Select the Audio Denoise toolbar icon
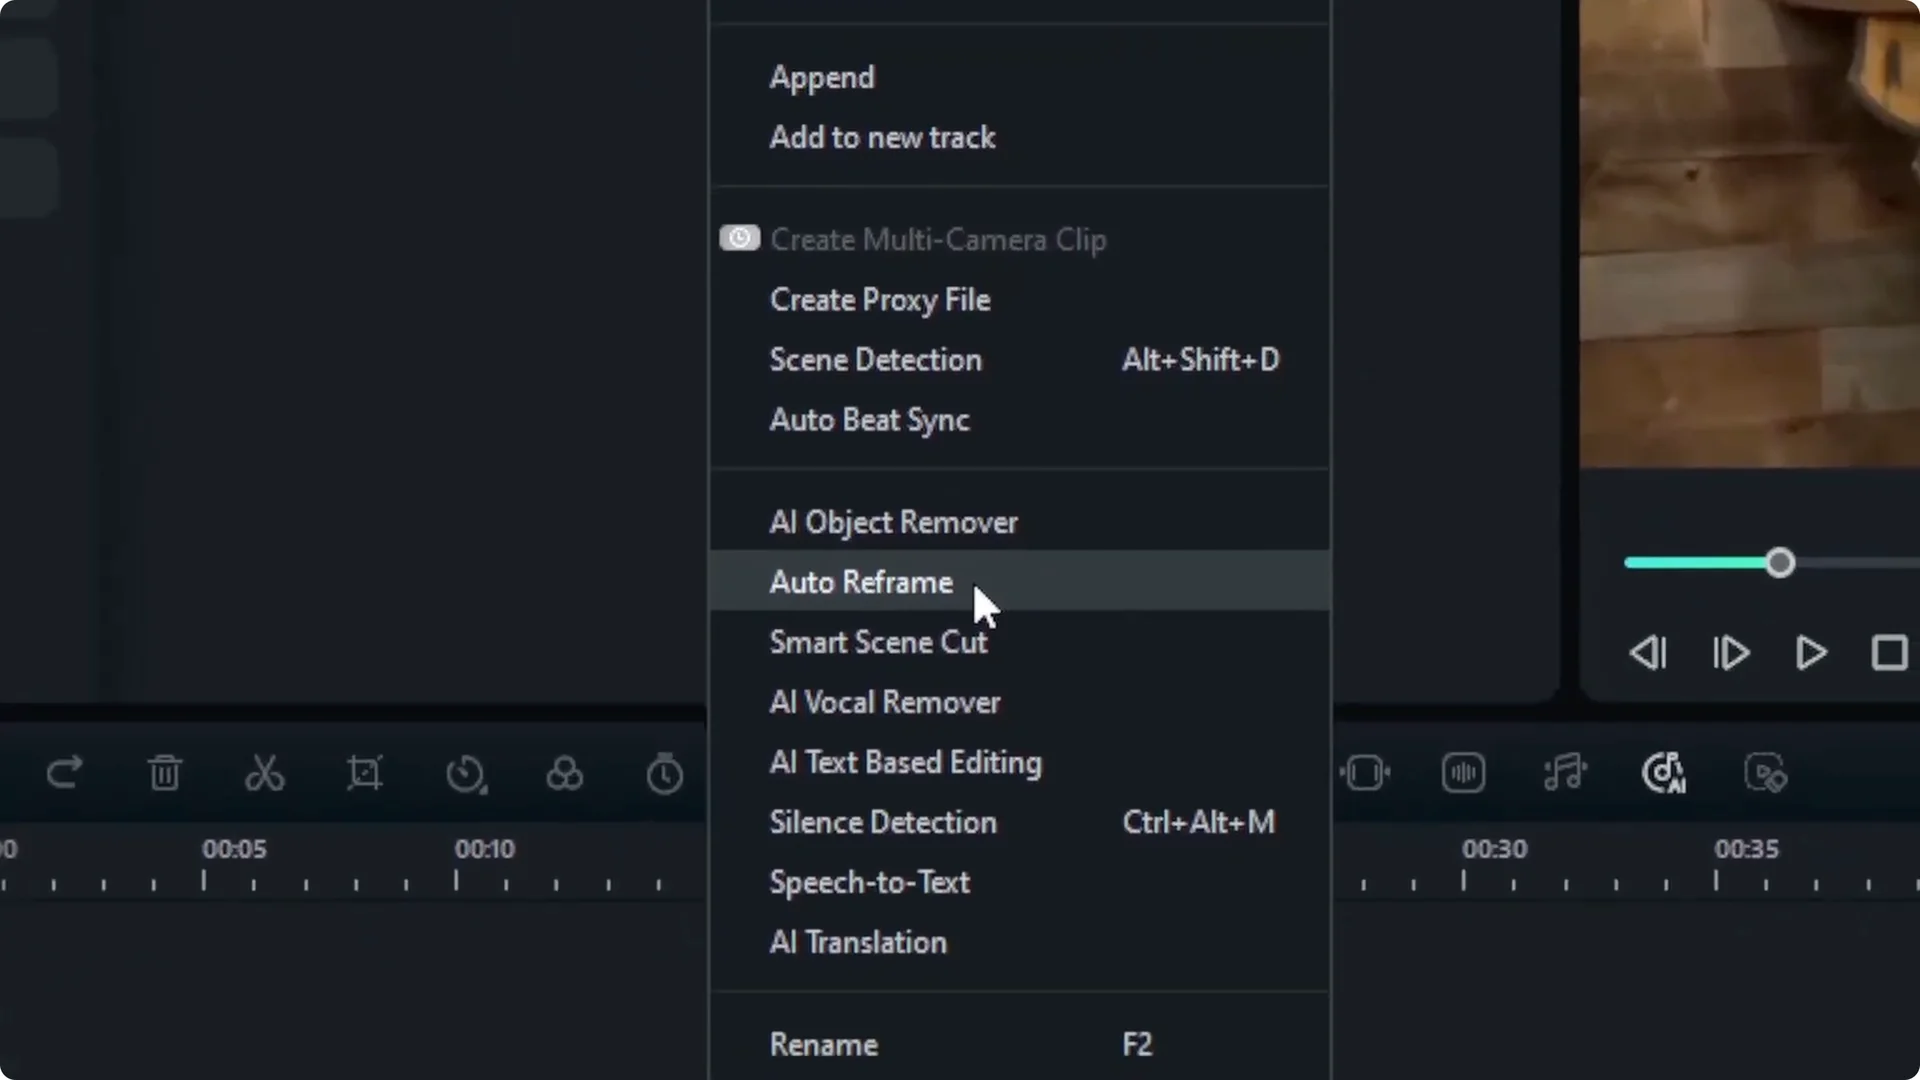The height and width of the screenshot is (1080, 1920). click(x=1462, y=772)
